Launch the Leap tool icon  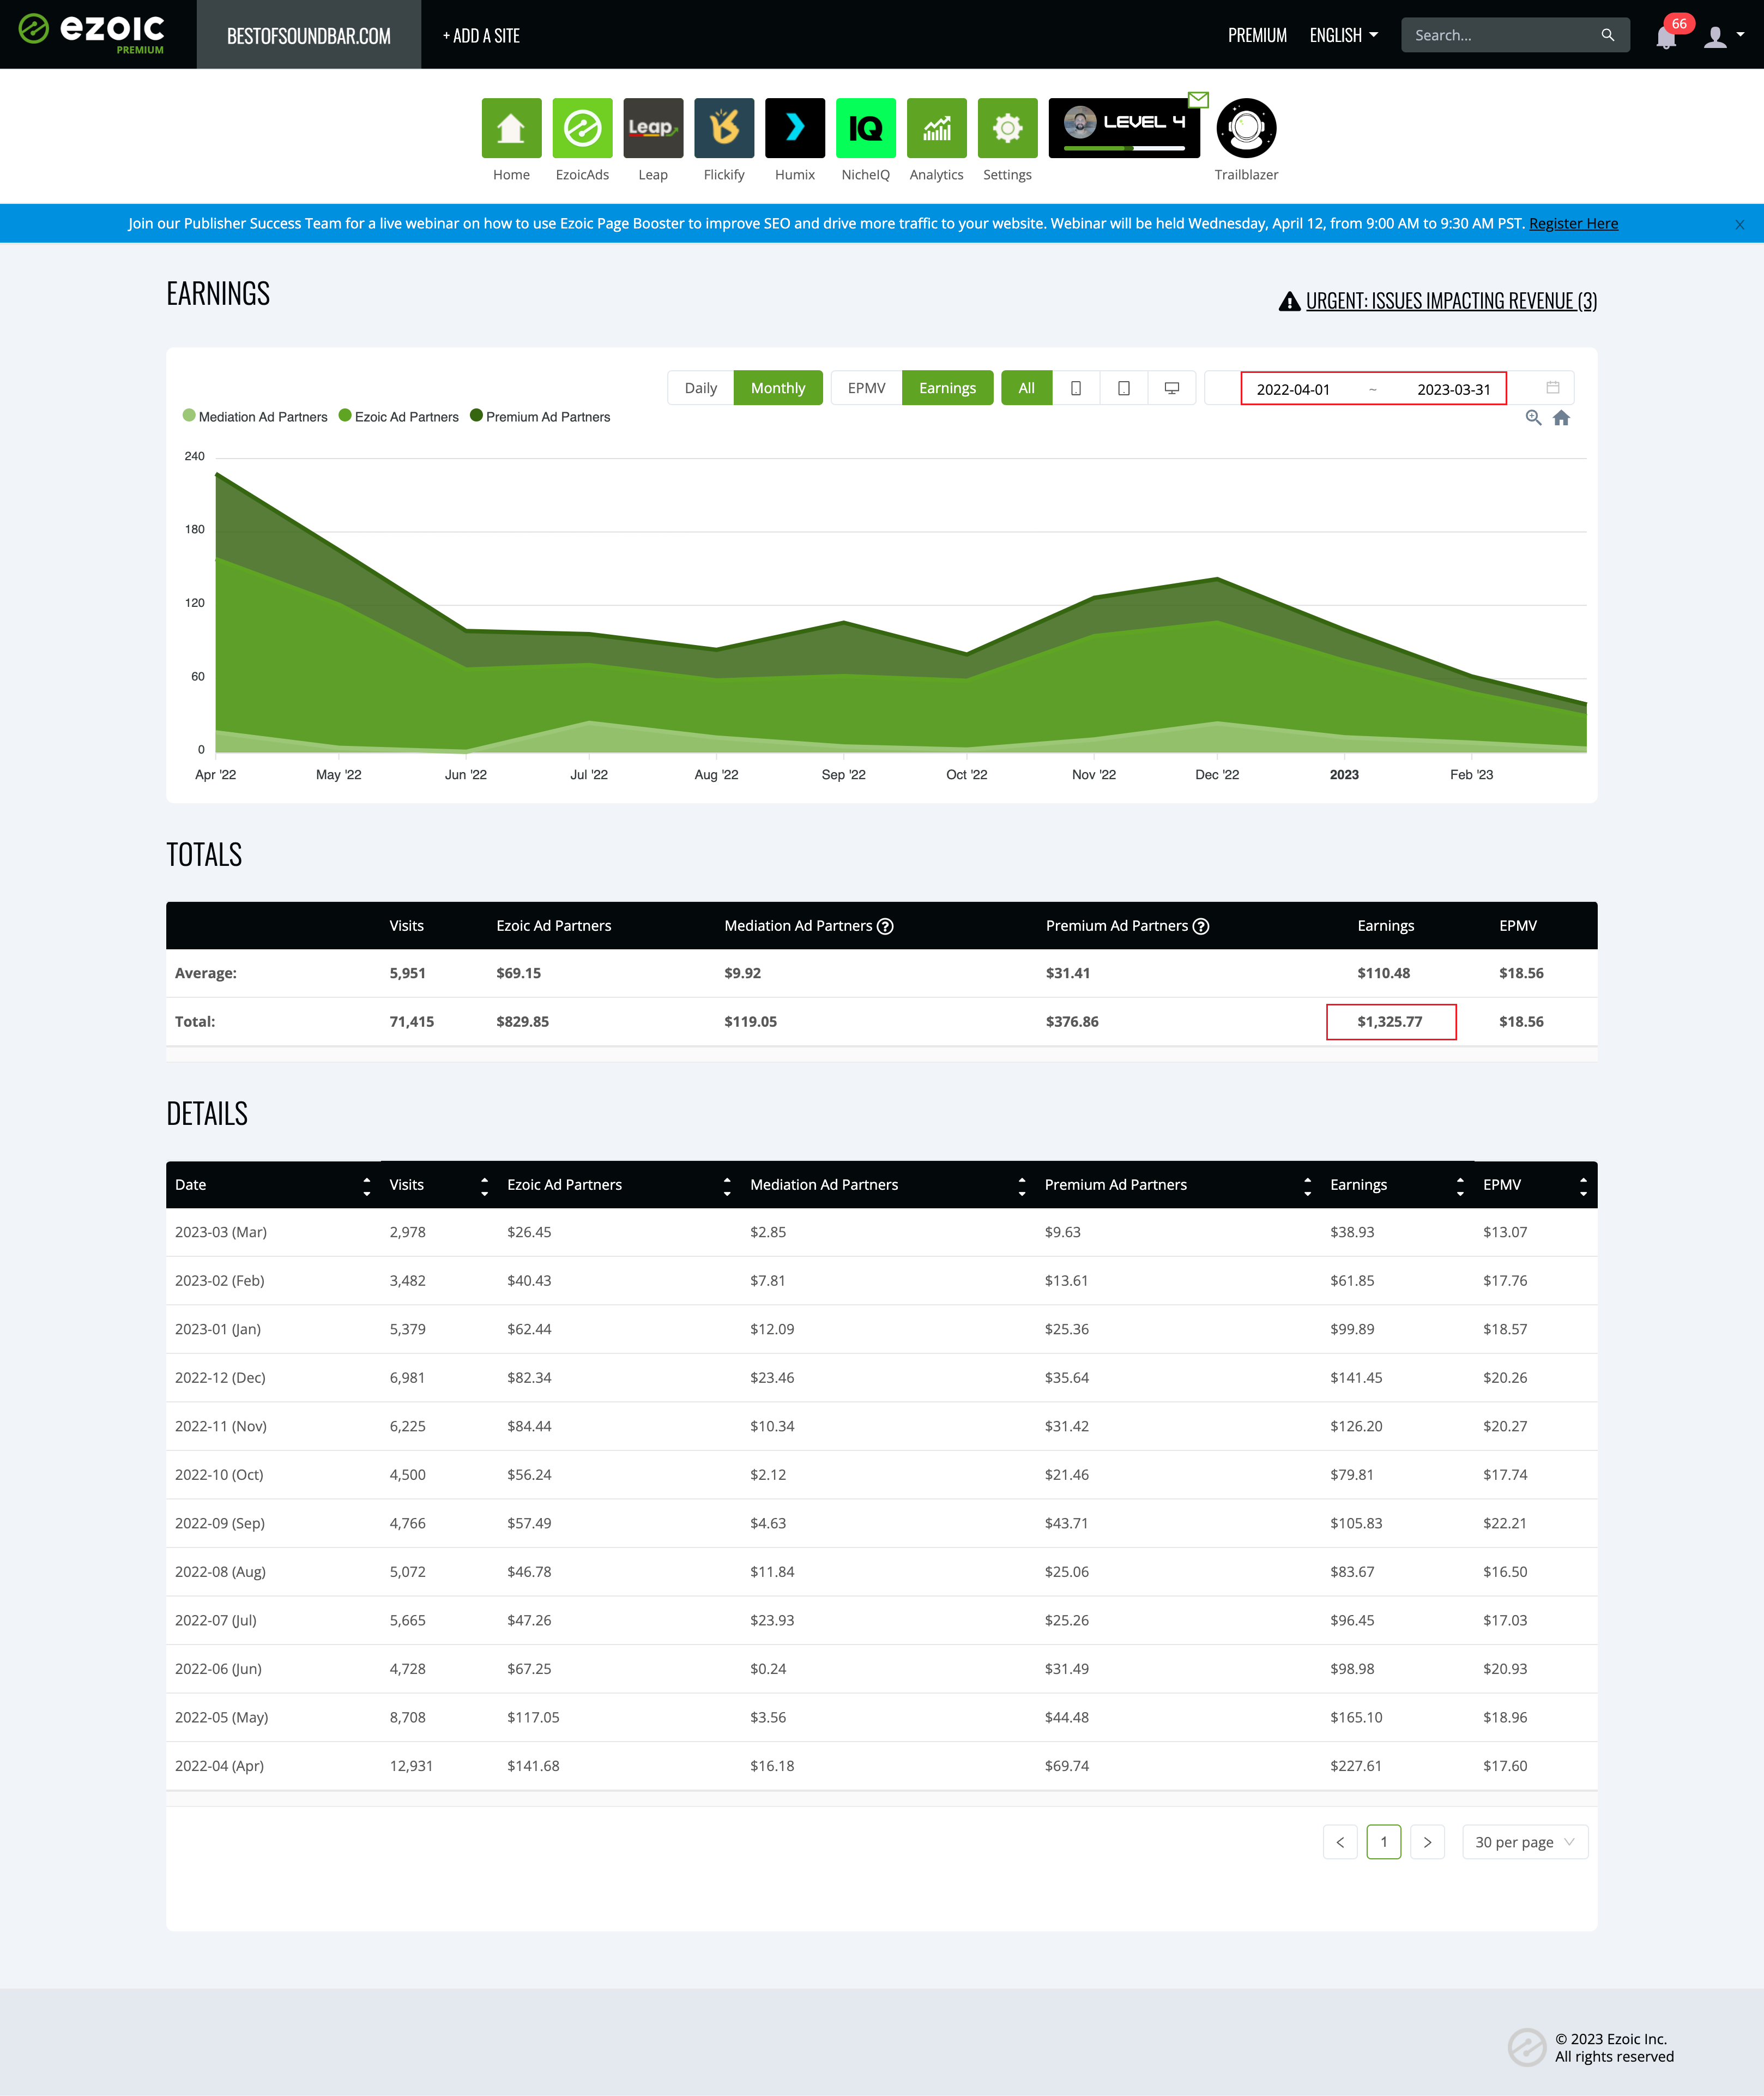653,128
